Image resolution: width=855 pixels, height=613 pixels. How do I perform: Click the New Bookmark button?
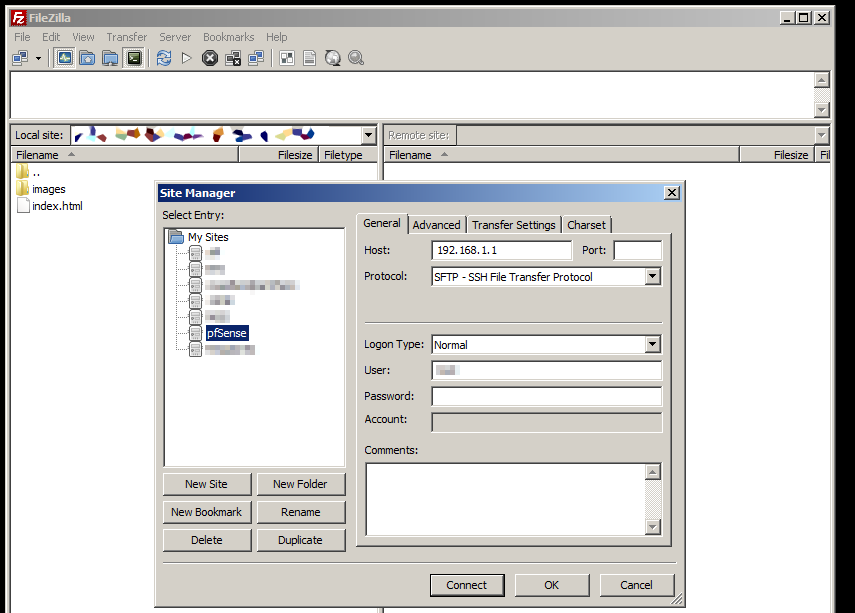pos(207,512)
